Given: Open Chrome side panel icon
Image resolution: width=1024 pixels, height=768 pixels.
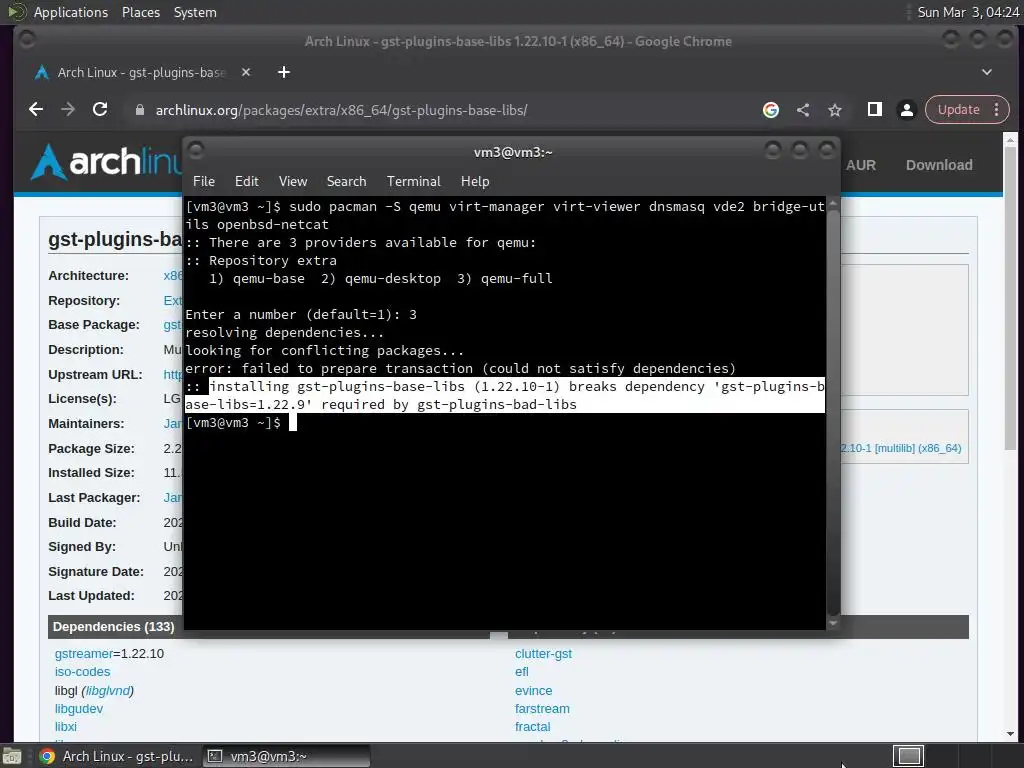Looking at the screenshot, I should pyautogui.click(x=874, y=110).
